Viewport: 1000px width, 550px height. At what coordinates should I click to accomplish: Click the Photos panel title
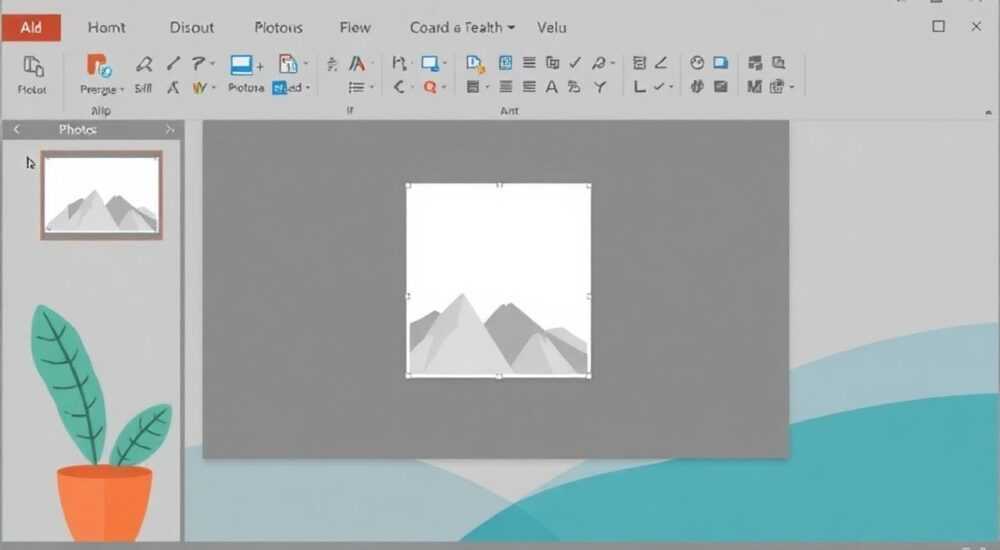[77, 130]
